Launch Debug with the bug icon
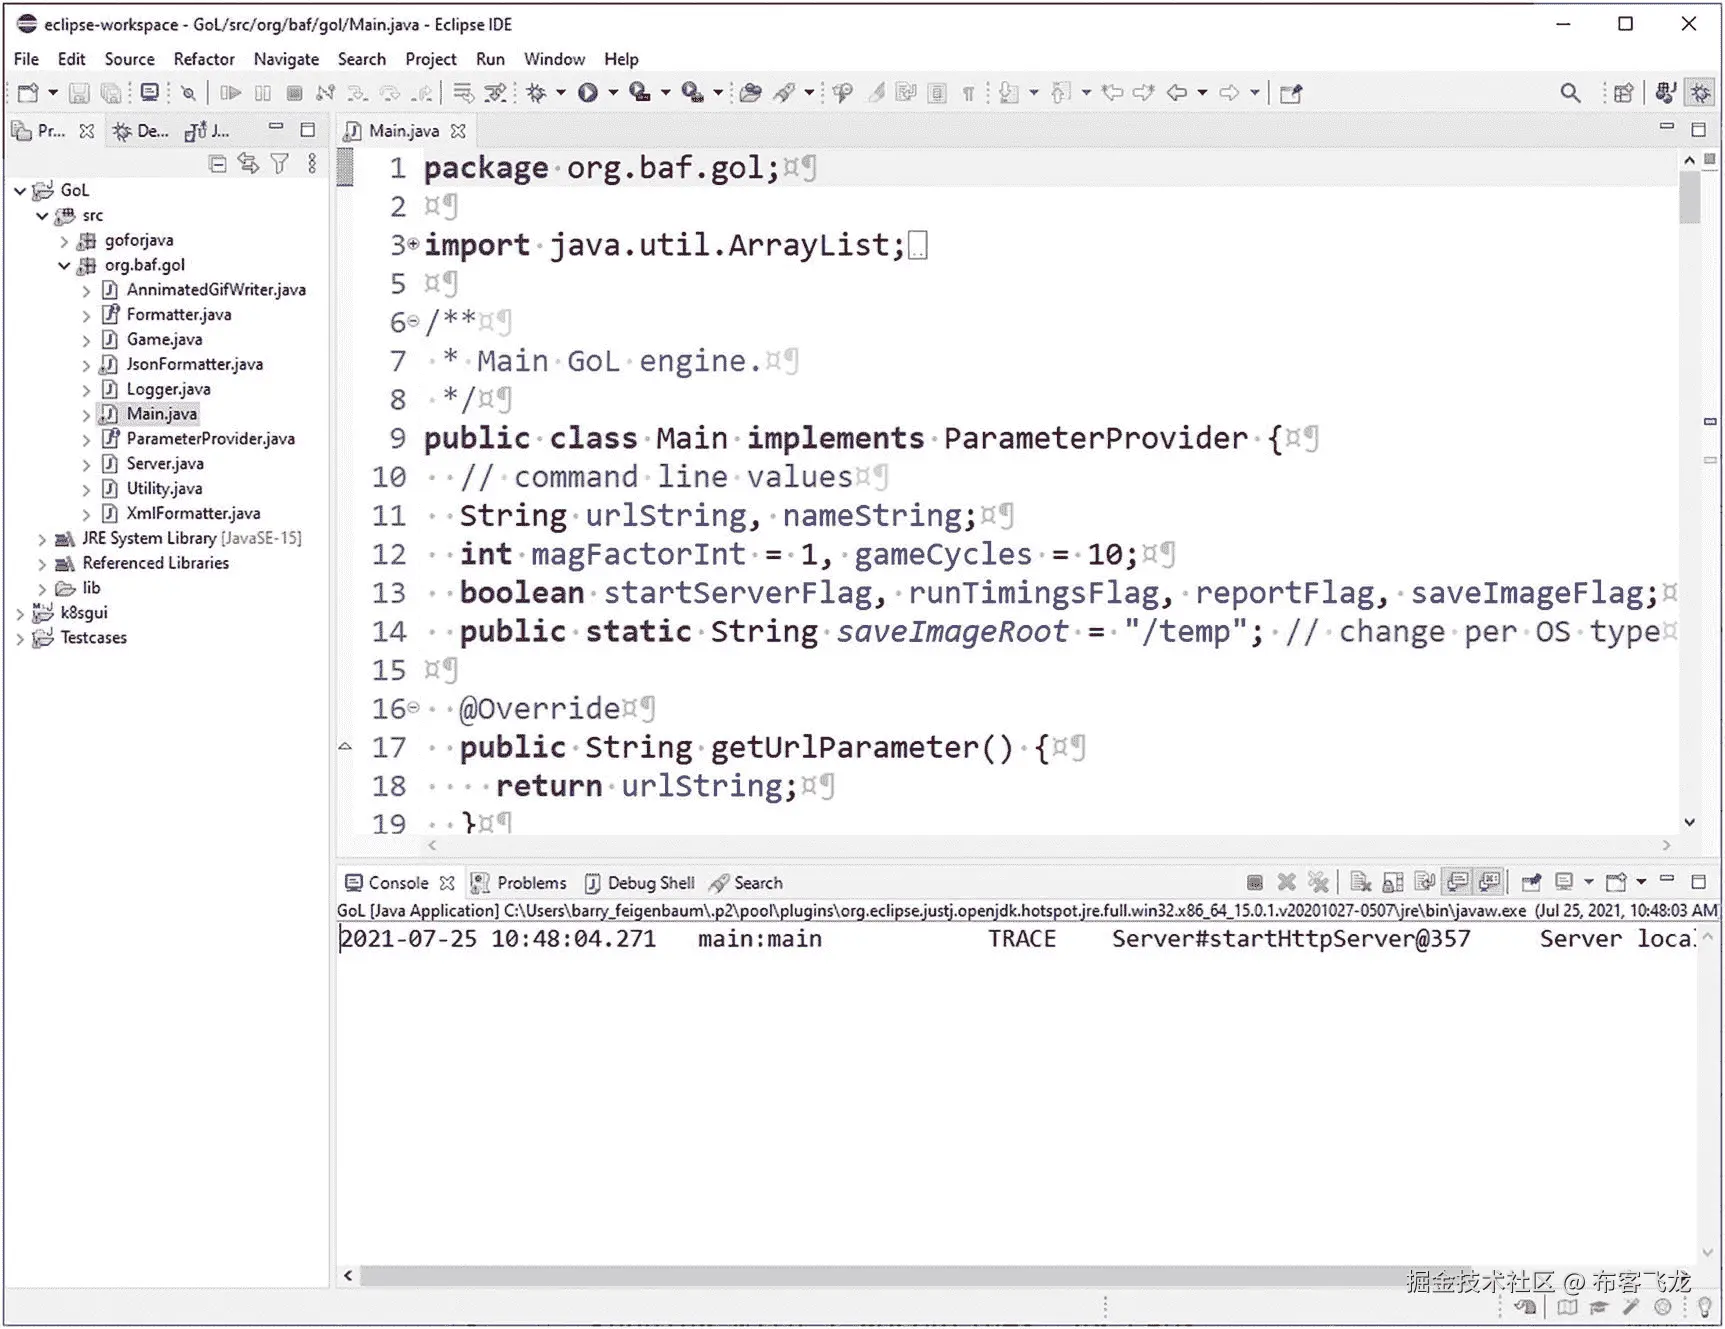 [537, 93]
